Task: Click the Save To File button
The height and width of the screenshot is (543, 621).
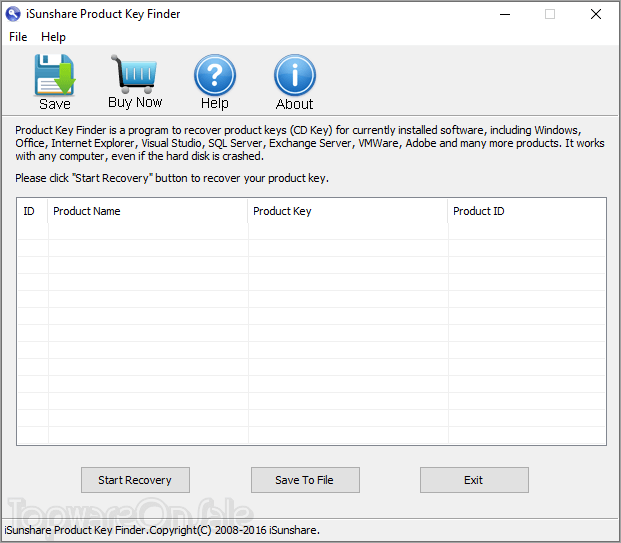Action: coord(305,480)
